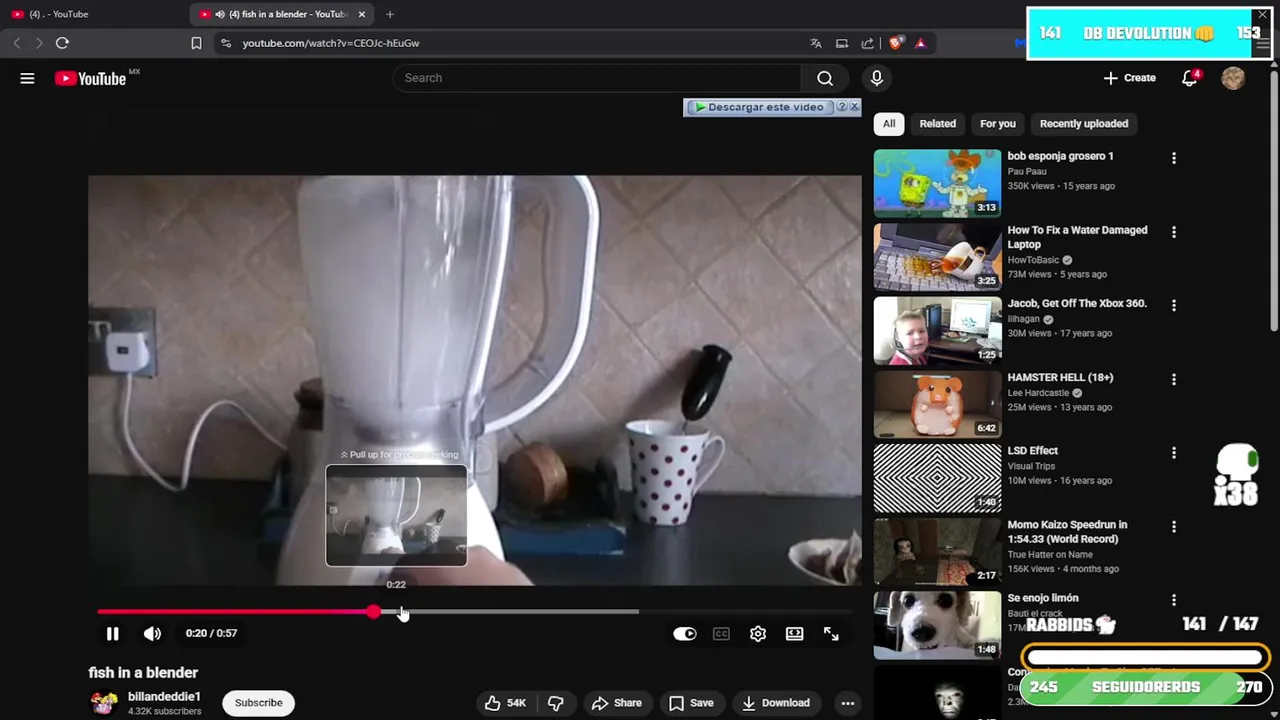Go to YouTube home via logo

pos(90,78)
